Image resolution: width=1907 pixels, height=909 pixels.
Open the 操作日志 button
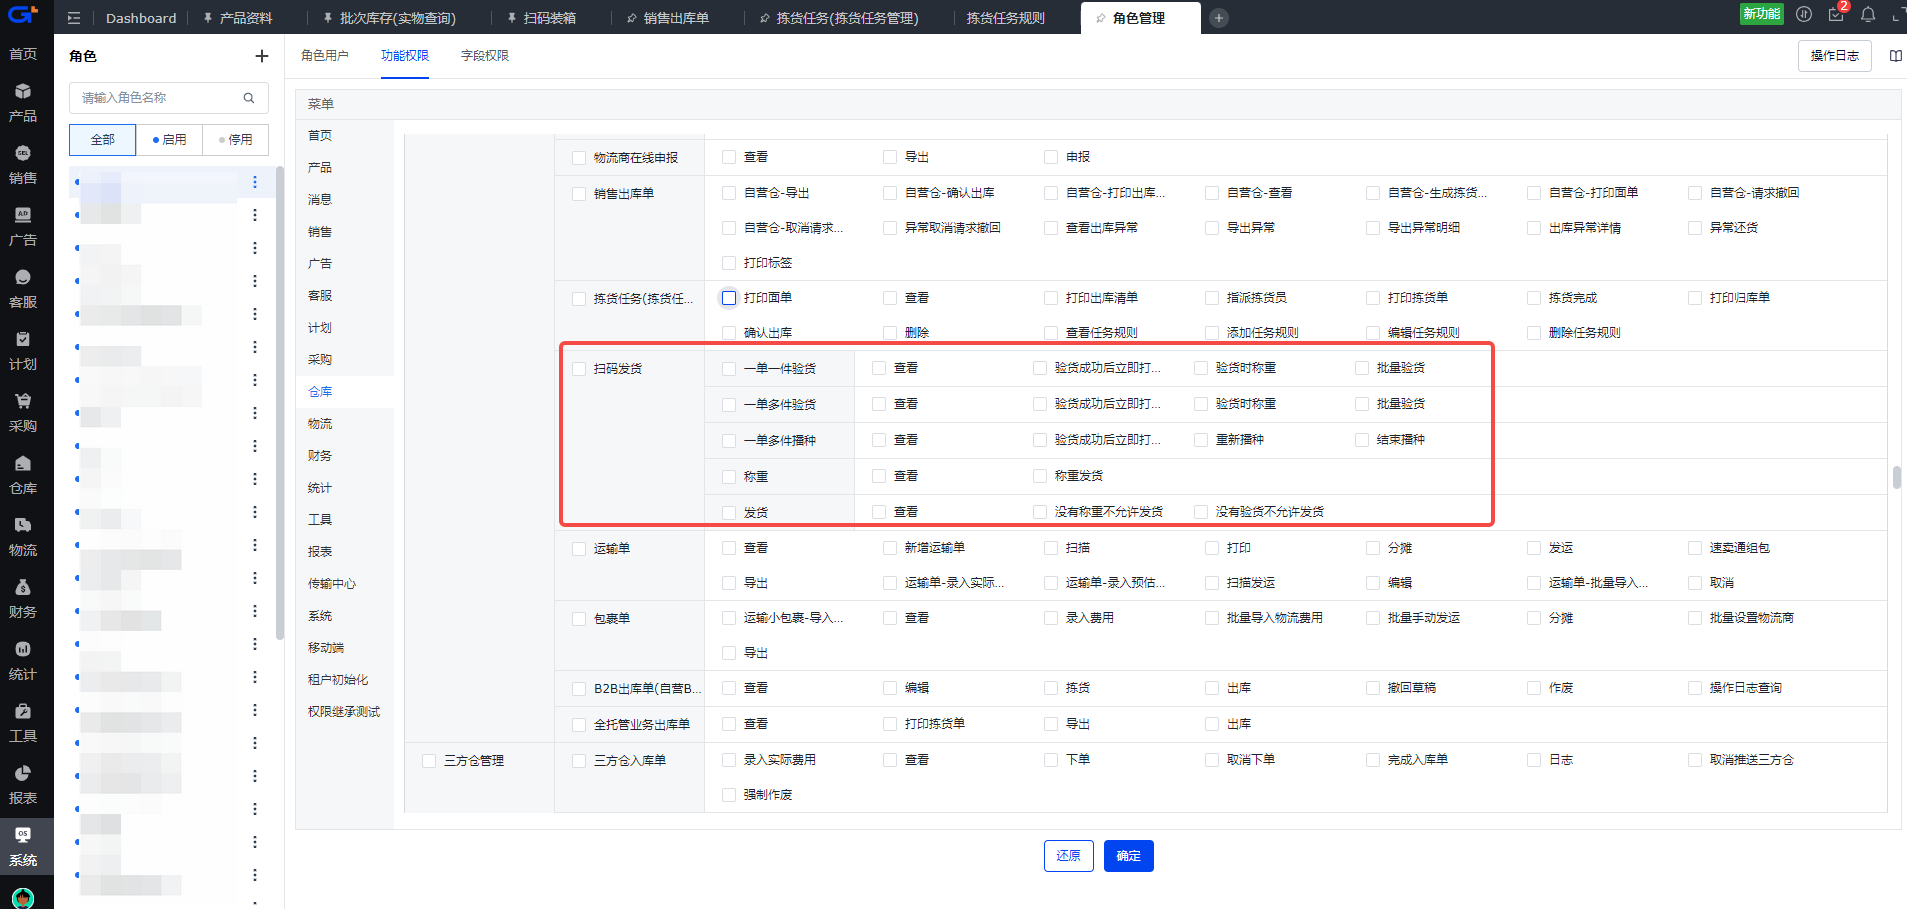pyautogui.click(x=1835, y=56)
